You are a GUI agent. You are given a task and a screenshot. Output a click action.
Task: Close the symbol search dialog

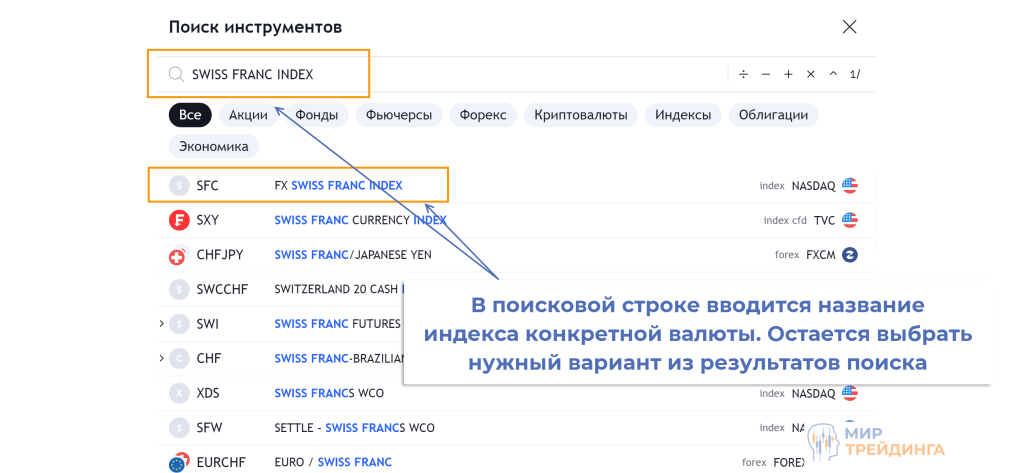point(849,27)
